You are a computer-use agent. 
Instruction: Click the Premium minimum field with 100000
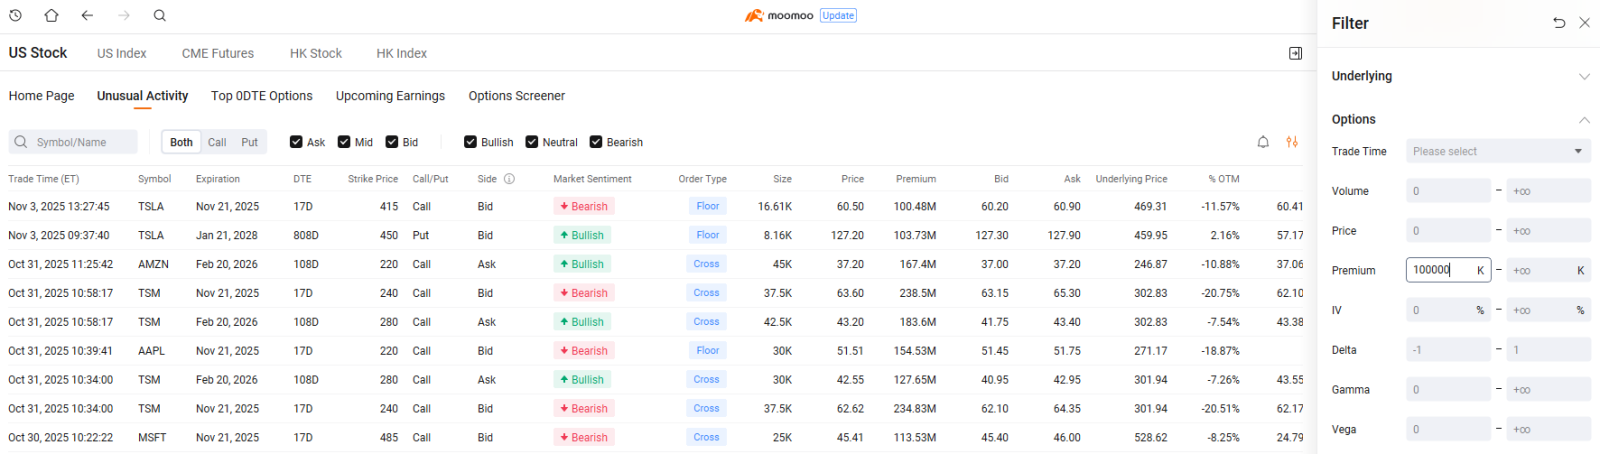(x=1448, y=270)
